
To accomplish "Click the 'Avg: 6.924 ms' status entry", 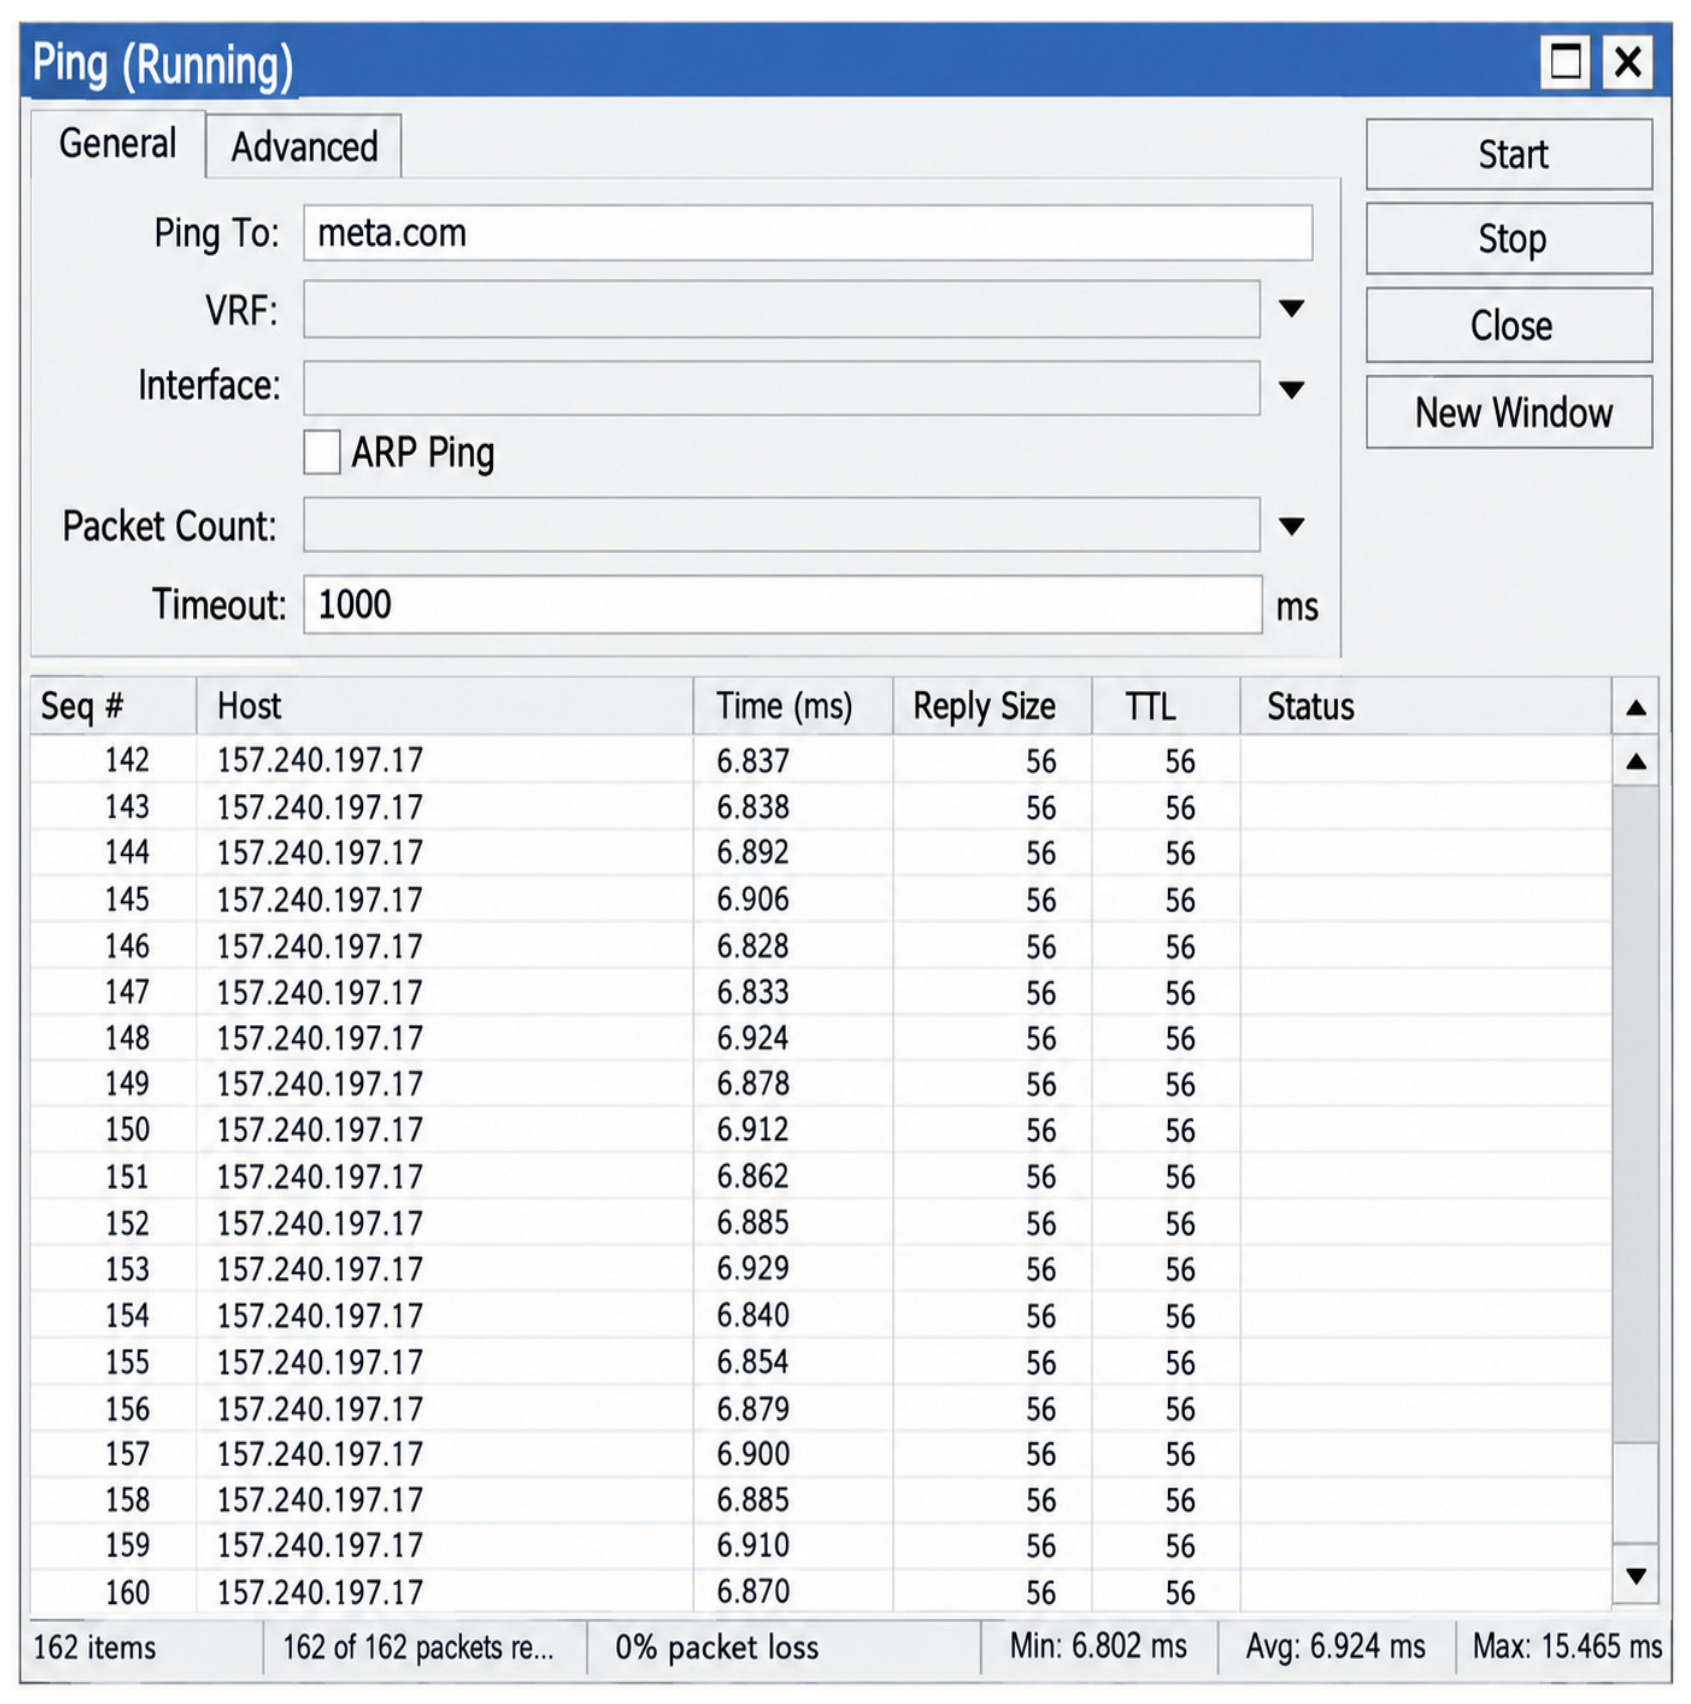I will [1335, 1646].
